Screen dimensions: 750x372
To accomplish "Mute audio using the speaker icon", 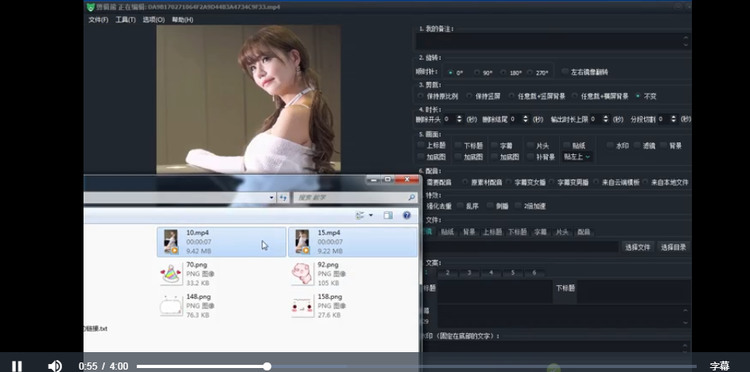I will point(55,366).
